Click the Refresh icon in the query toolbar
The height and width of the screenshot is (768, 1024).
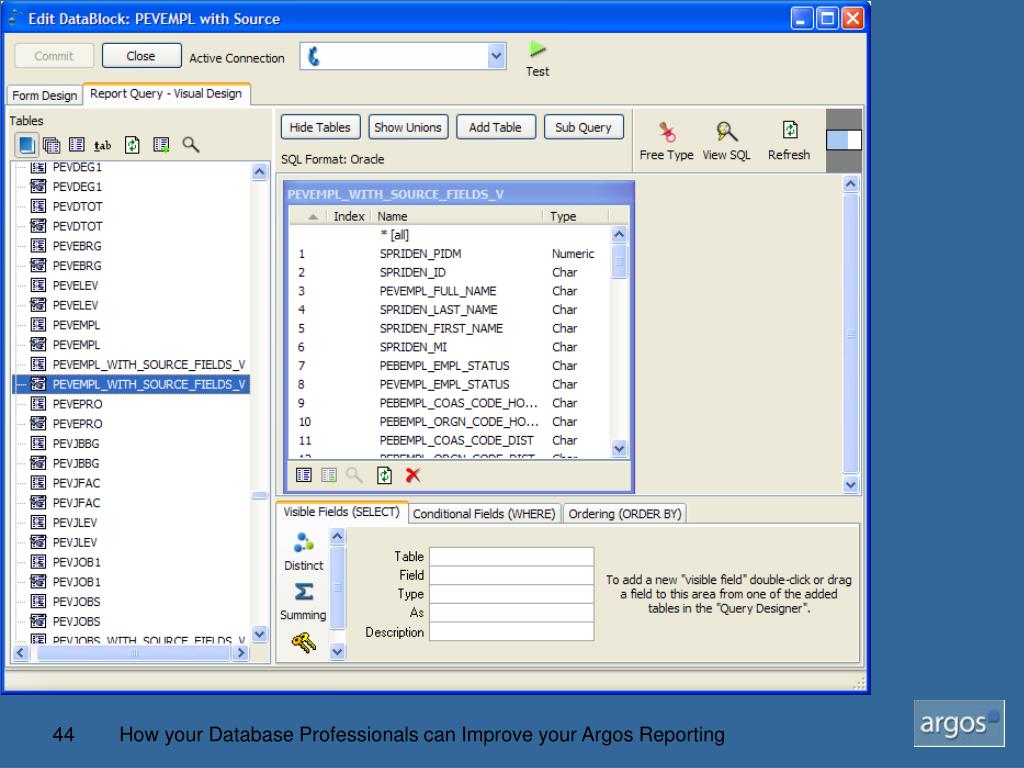point(790,130)
